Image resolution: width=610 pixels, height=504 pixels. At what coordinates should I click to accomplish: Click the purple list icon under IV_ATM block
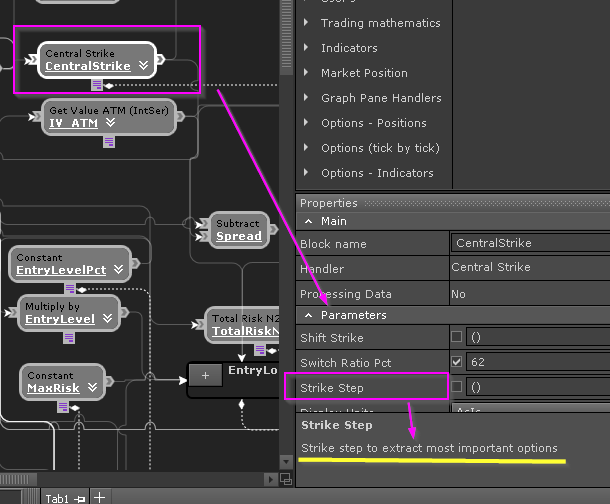[109, 141]
